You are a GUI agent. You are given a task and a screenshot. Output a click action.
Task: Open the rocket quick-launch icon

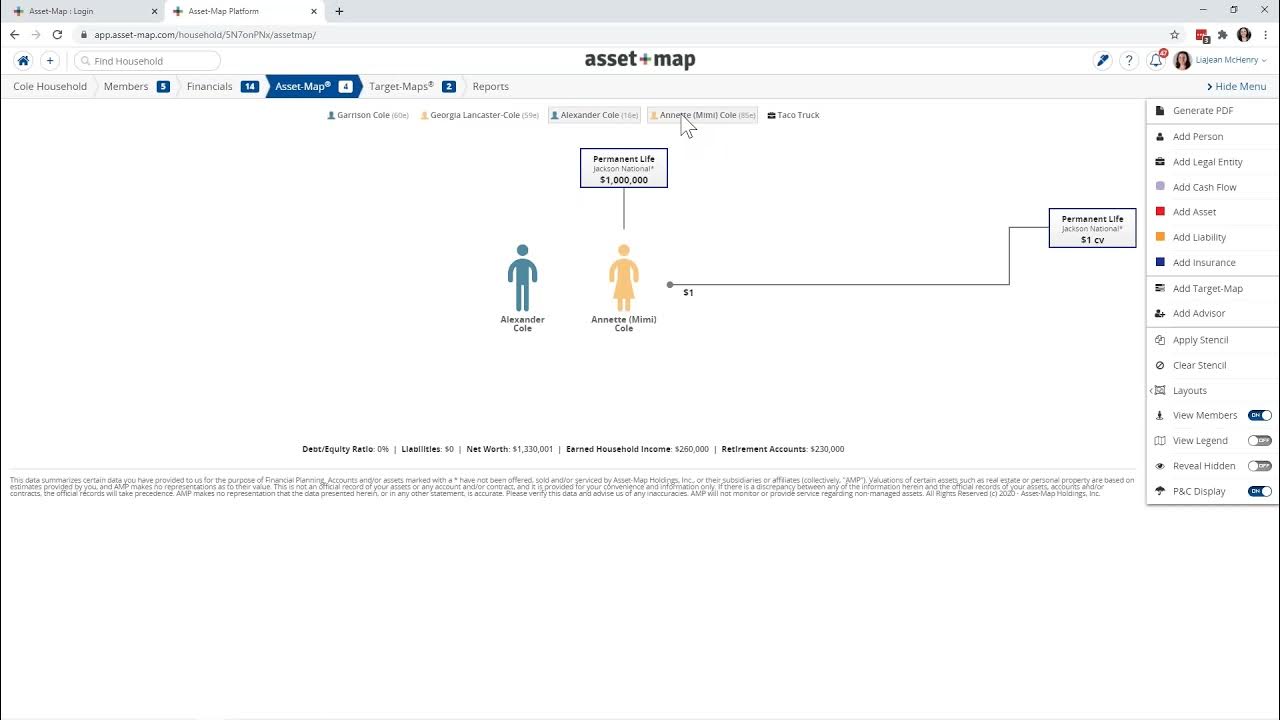pyautogui.click(x=1103, y=60)
